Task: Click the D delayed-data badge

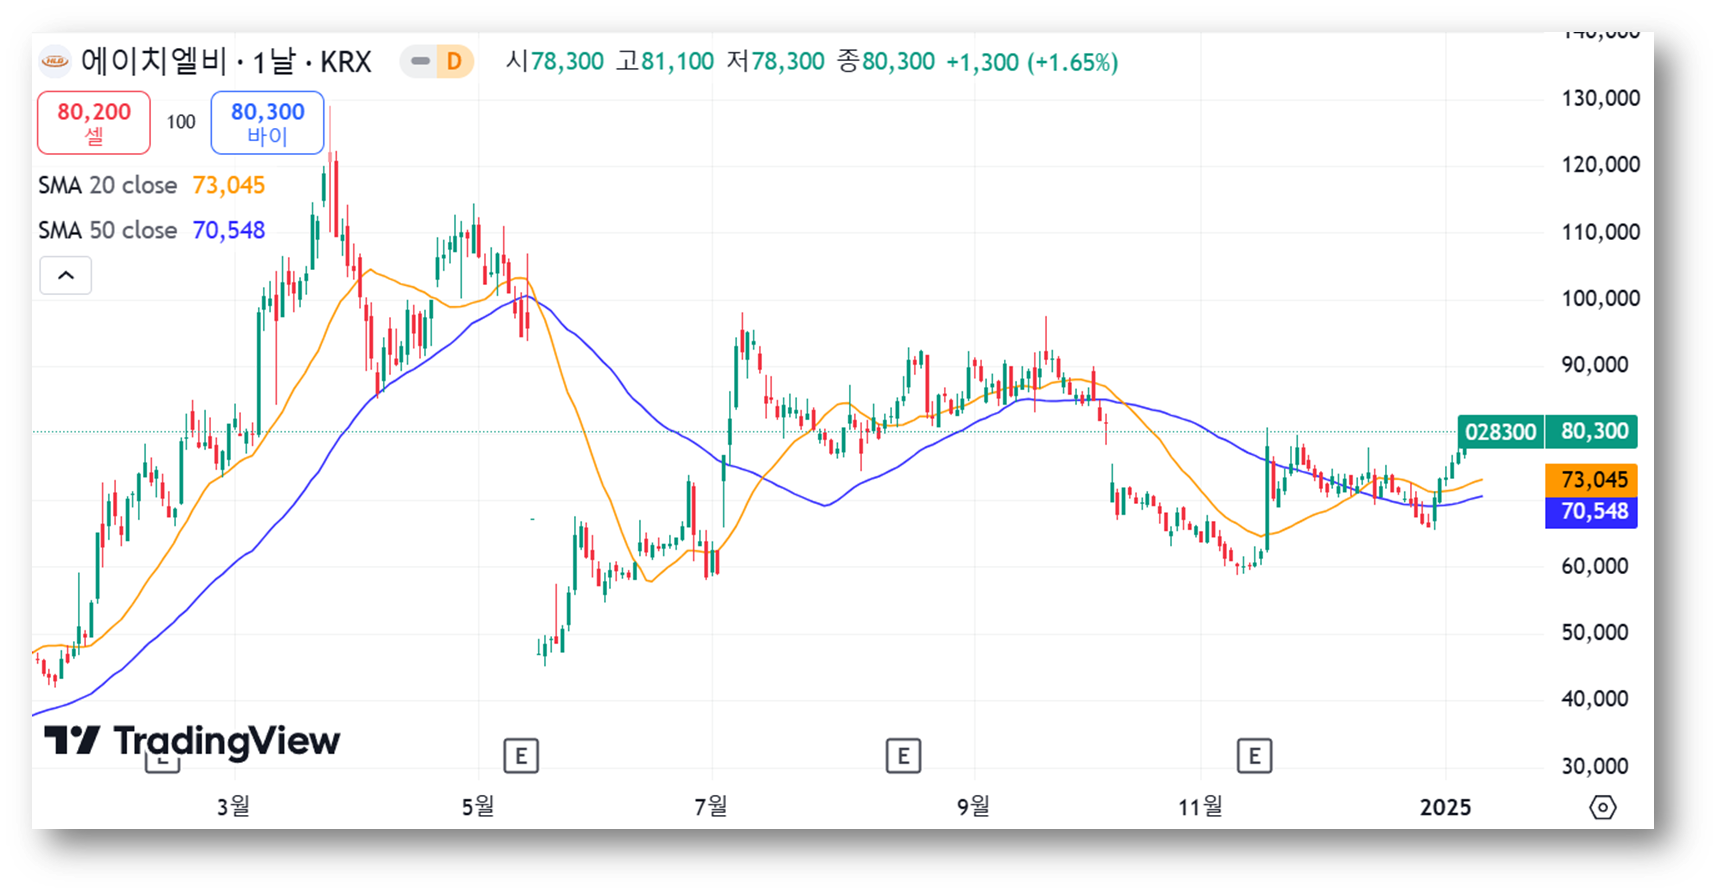Action: pyautogui.click(x=454, y=61)
